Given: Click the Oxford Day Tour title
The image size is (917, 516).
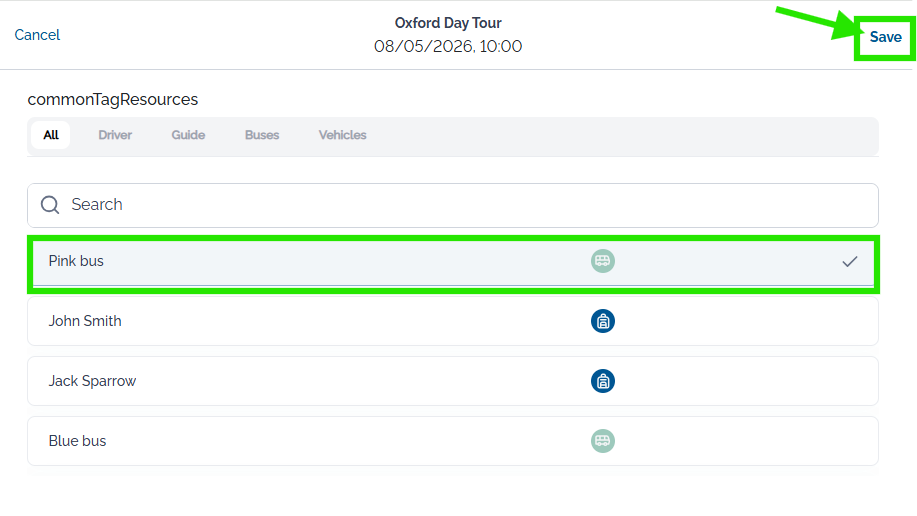Looking at the screenshot, I should point(448,23).
